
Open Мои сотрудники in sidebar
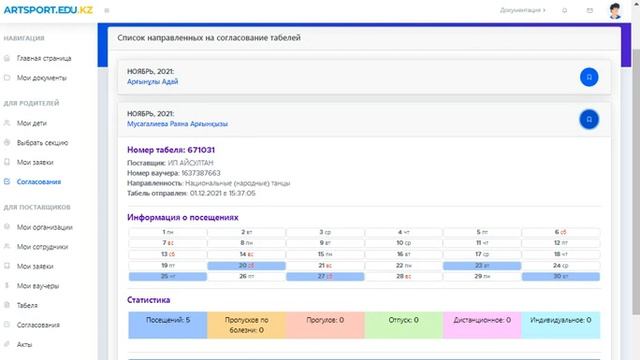click(42, 247)
